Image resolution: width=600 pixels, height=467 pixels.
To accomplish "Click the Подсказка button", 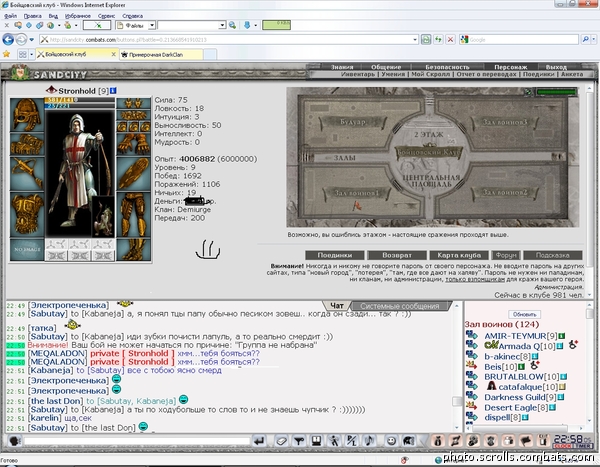I will [x=553, y=255].
